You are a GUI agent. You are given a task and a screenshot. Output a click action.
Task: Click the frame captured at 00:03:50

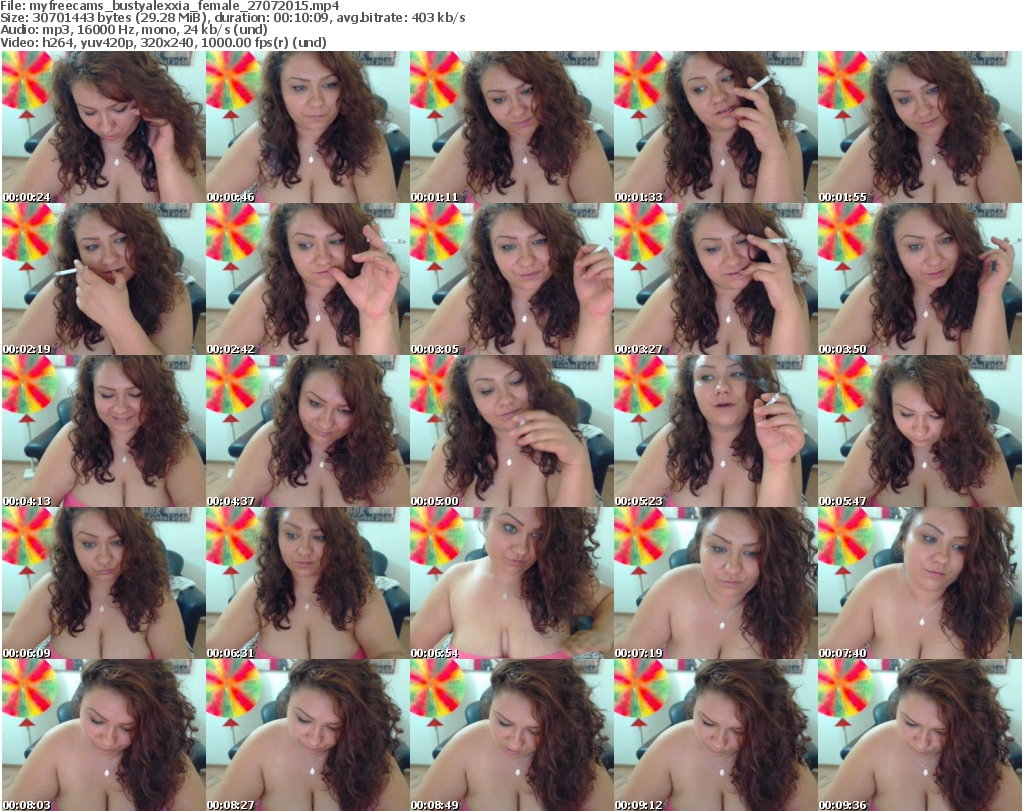coord(920,279)
